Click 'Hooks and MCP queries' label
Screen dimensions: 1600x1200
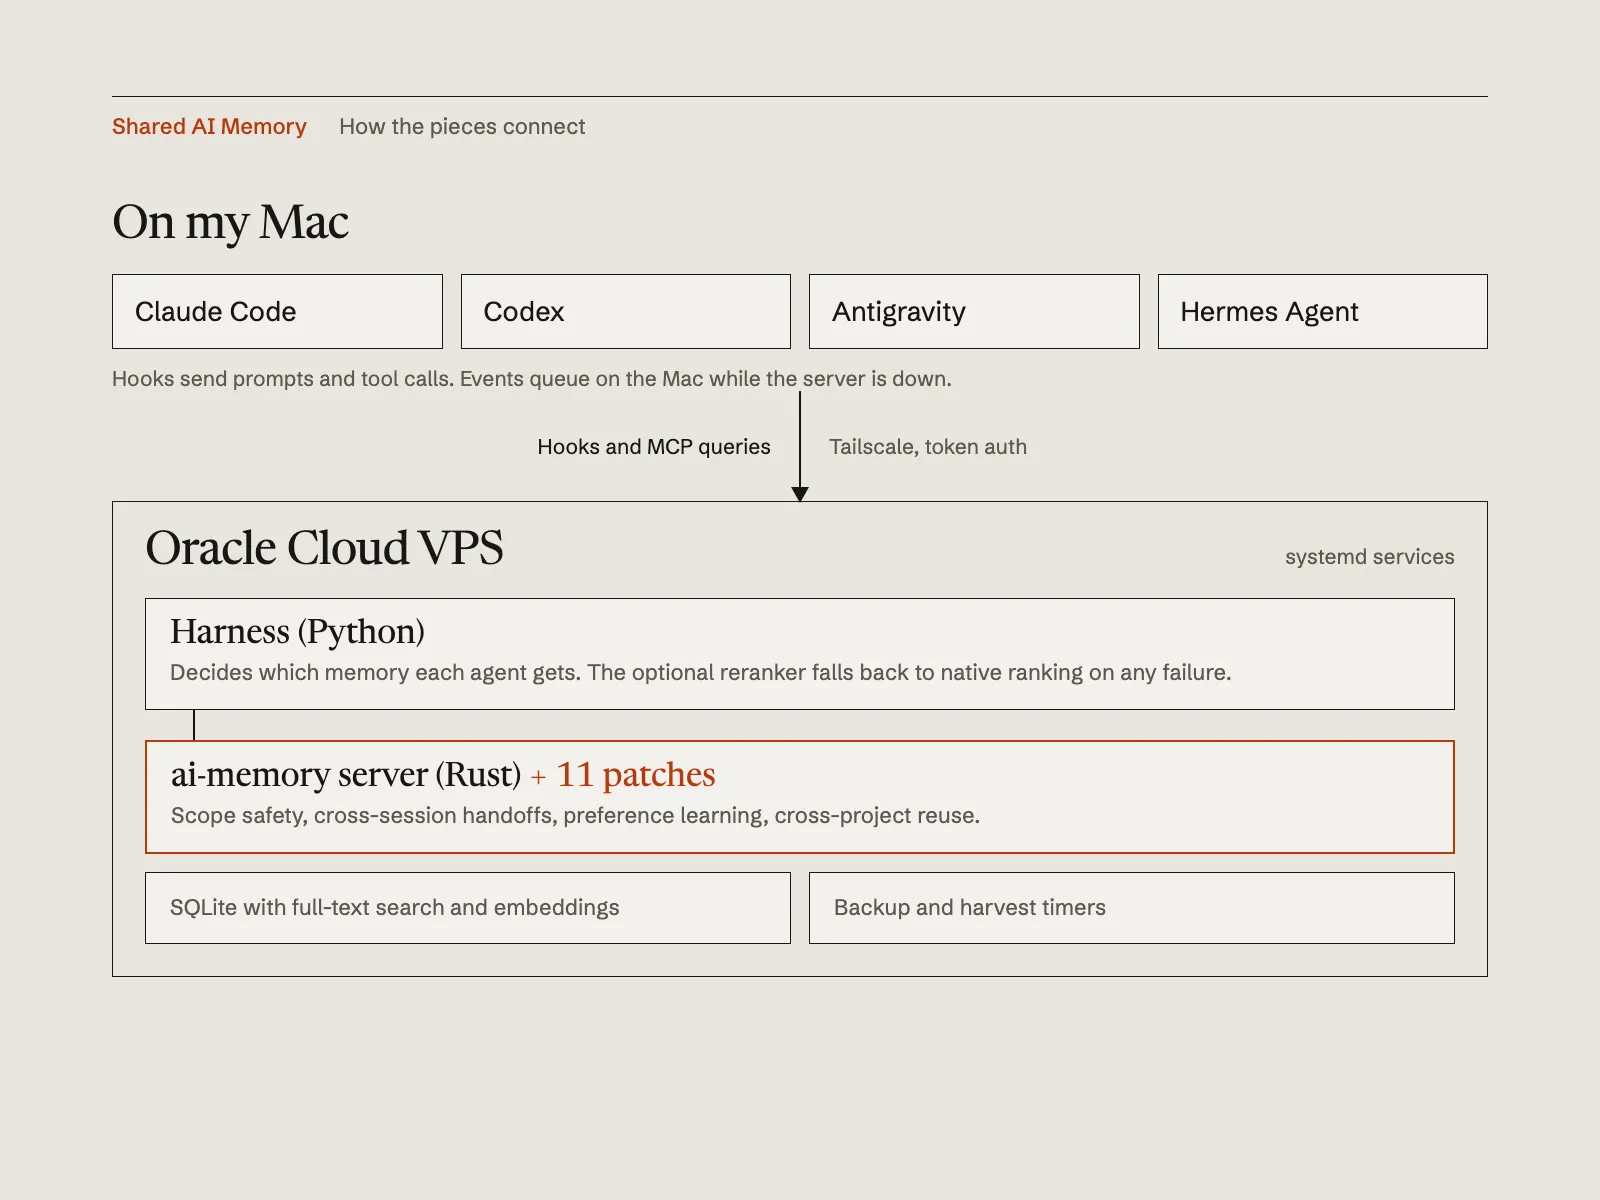[x=654, y=447]
